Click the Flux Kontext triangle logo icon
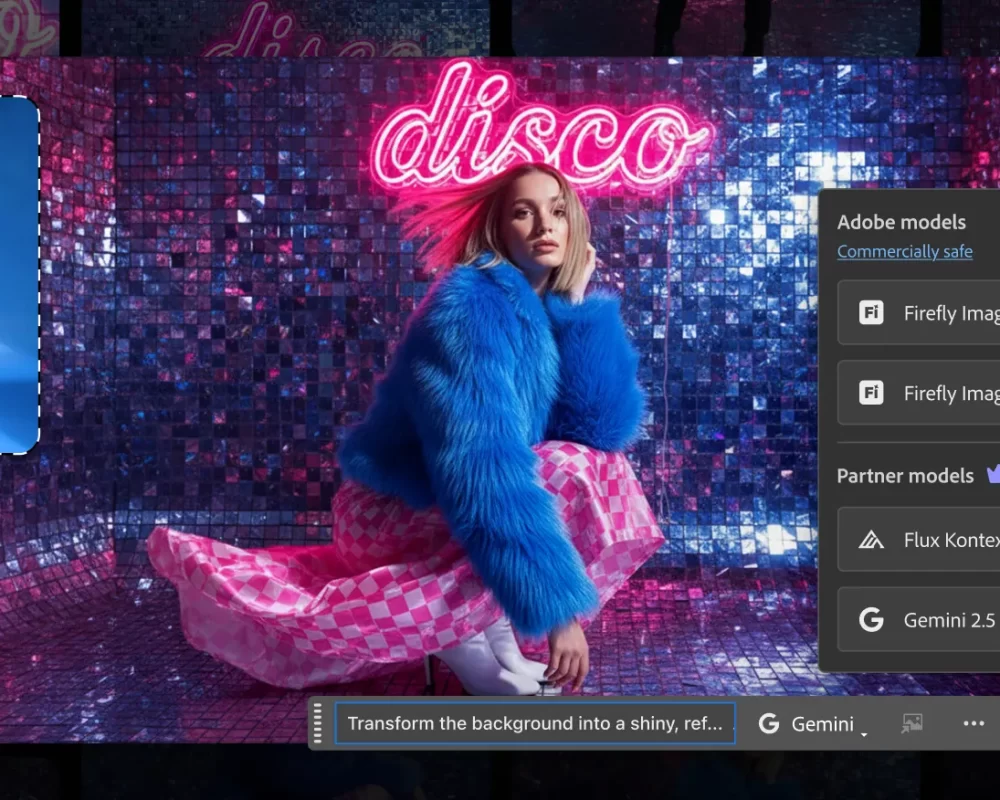 click(x=871, y=540)
